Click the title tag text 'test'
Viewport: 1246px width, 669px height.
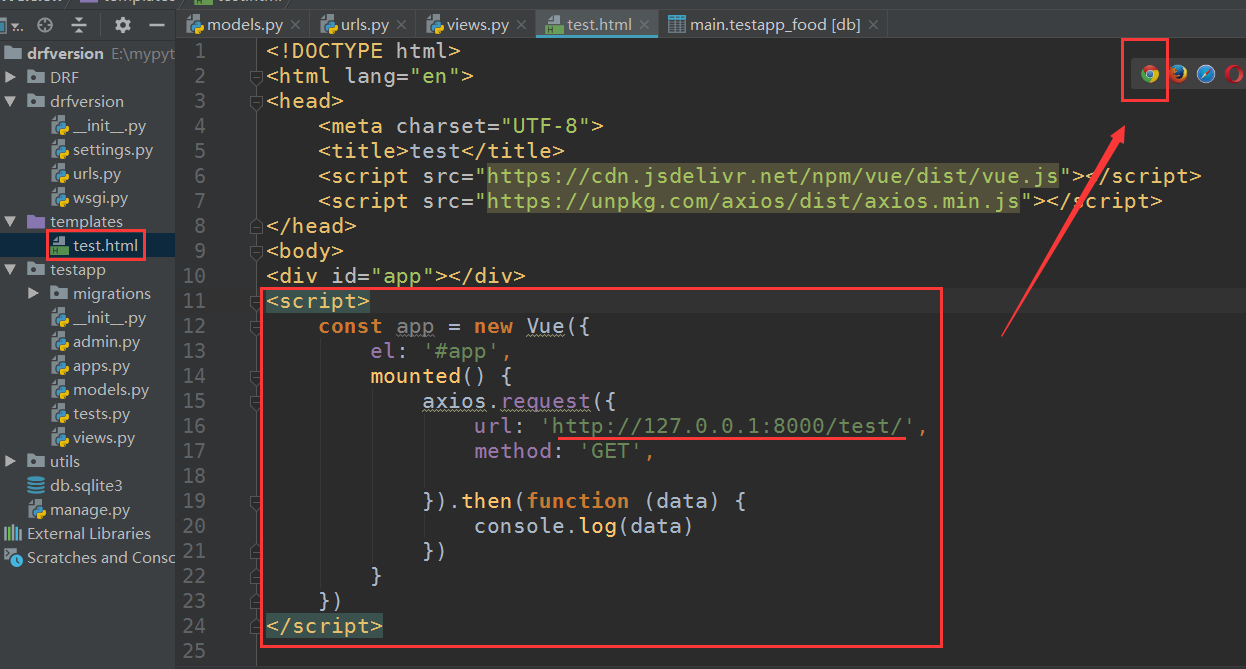click(435, 151)
